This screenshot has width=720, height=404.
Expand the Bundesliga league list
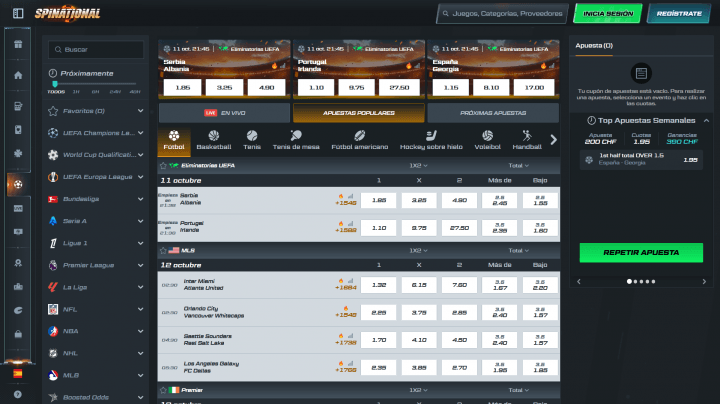coord(140,198)
